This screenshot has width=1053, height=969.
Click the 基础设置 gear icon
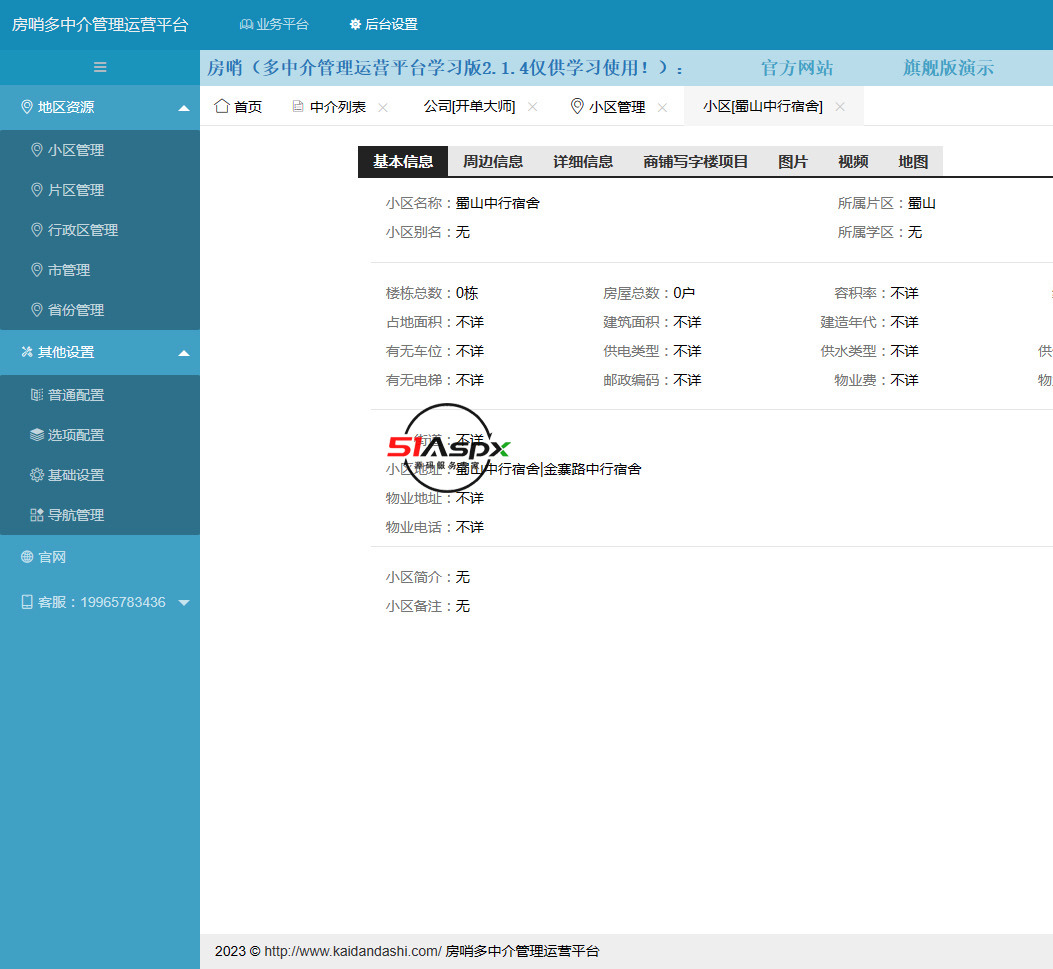click(x=37, y=475)
